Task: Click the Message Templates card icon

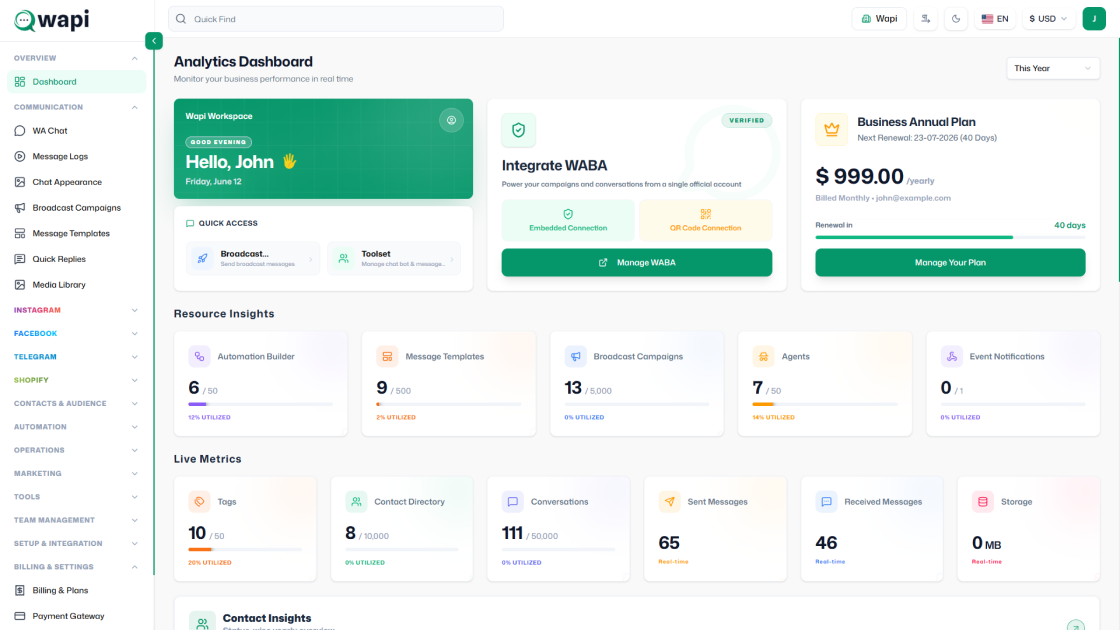Action: [x=387, y=356]
